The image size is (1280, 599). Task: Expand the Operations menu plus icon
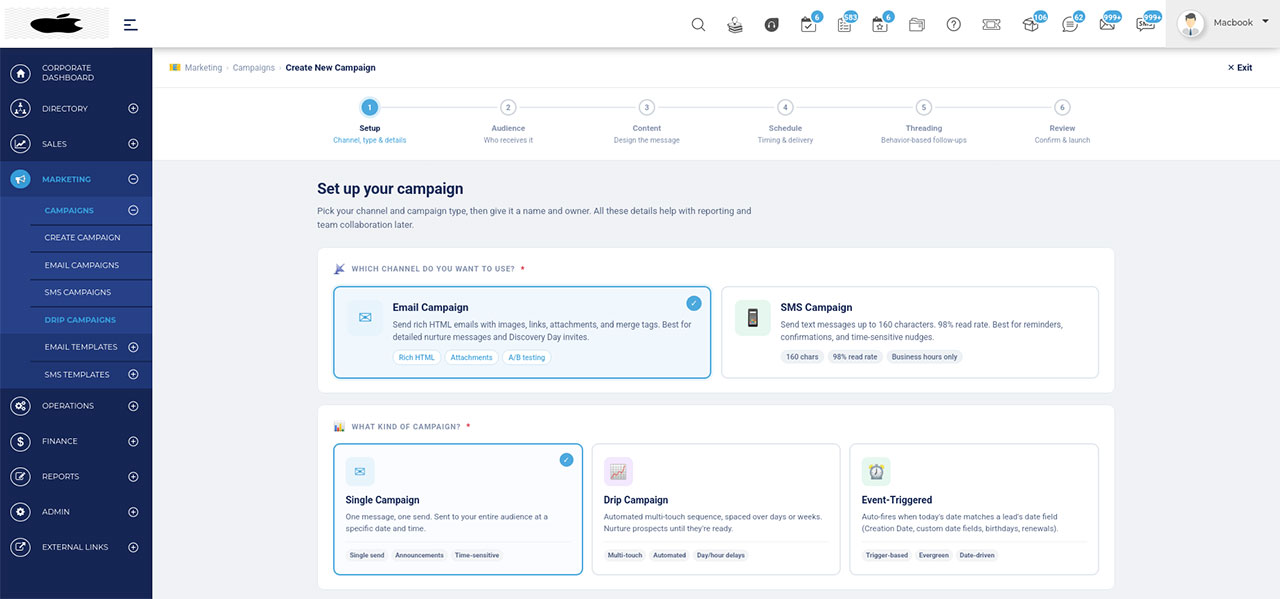click(133, 406)
